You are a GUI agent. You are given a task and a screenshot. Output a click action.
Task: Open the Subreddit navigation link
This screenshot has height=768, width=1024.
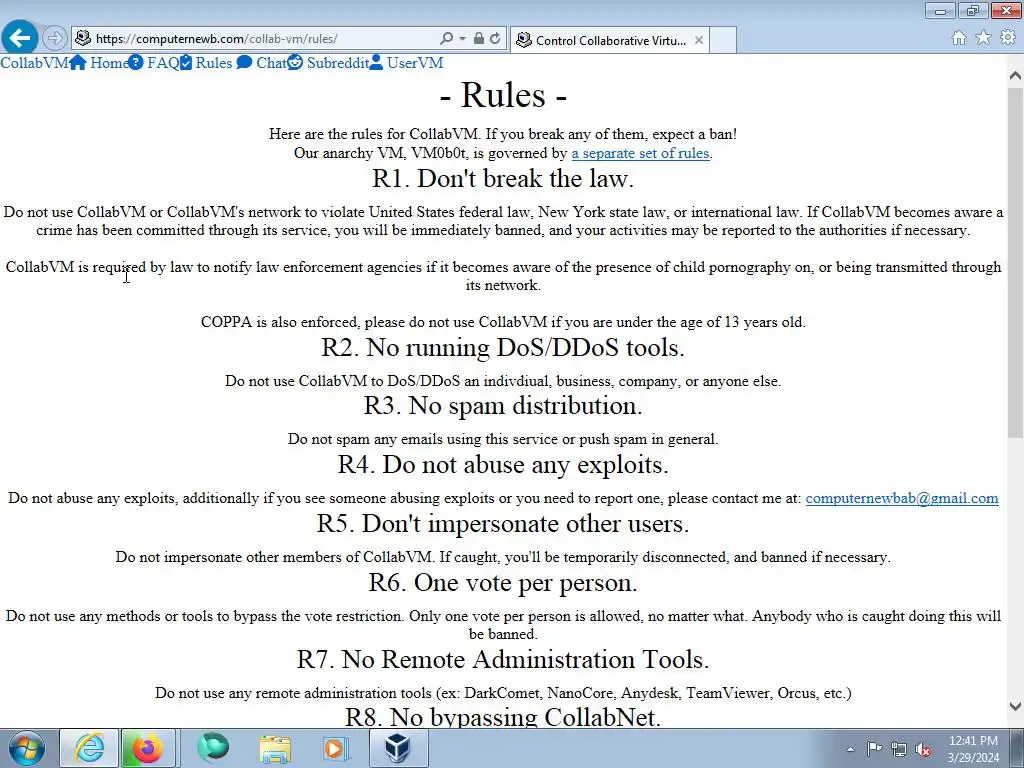[x=338, y=63]
